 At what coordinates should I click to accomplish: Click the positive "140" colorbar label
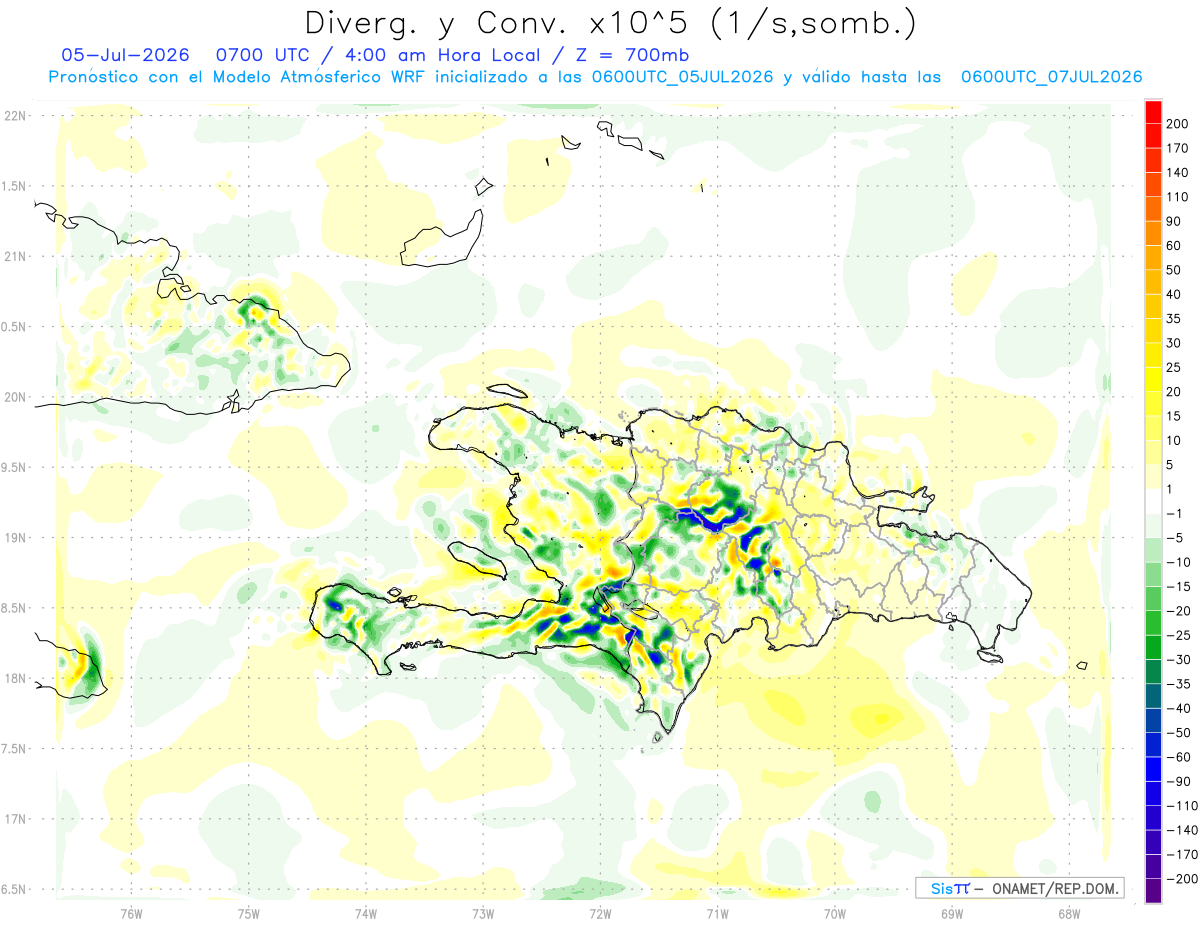[1177, 172]
